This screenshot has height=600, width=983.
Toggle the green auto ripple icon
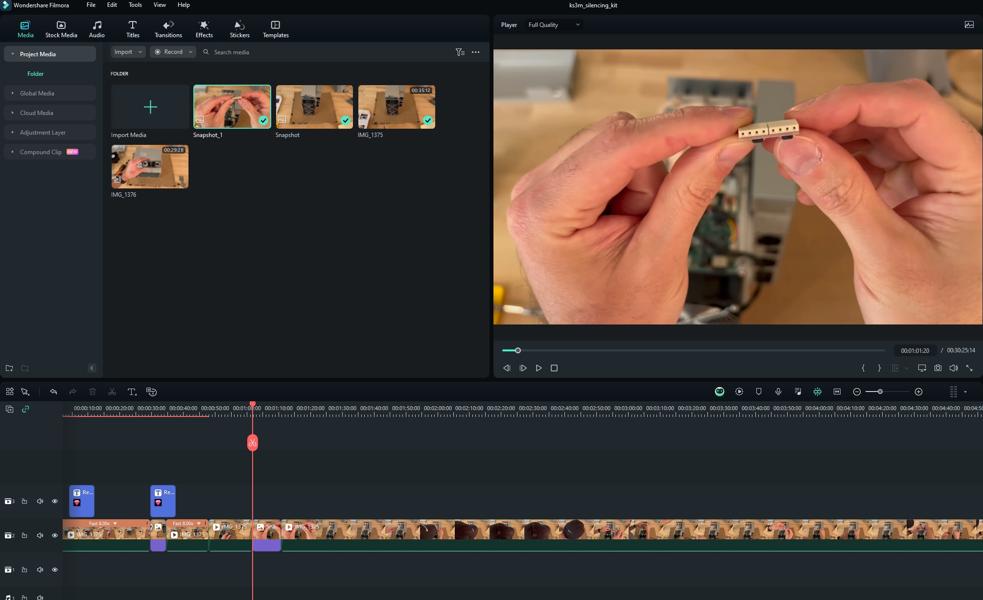(817, 392)
